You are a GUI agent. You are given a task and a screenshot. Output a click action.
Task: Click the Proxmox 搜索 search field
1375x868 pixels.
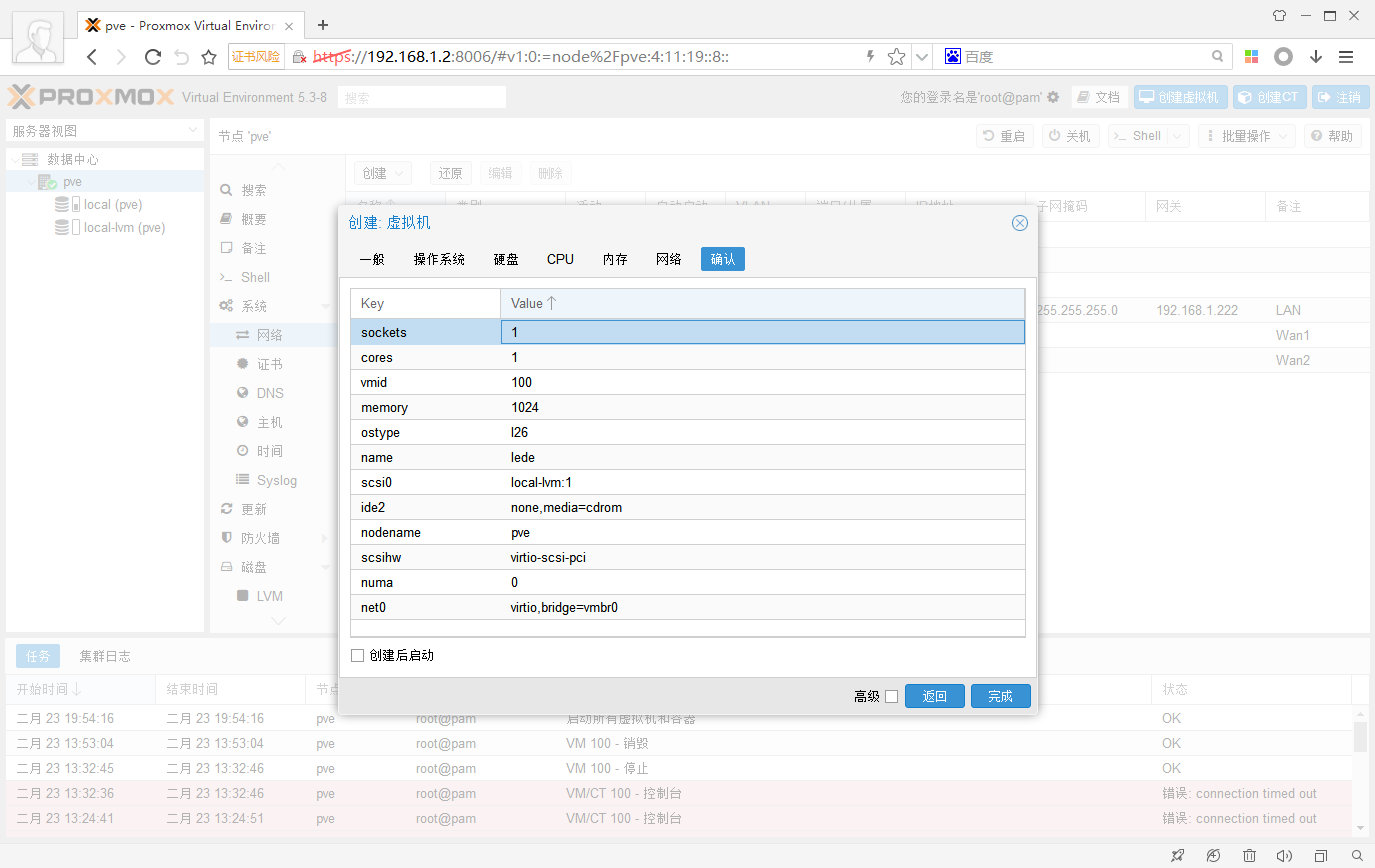click(x=422, y=98)
